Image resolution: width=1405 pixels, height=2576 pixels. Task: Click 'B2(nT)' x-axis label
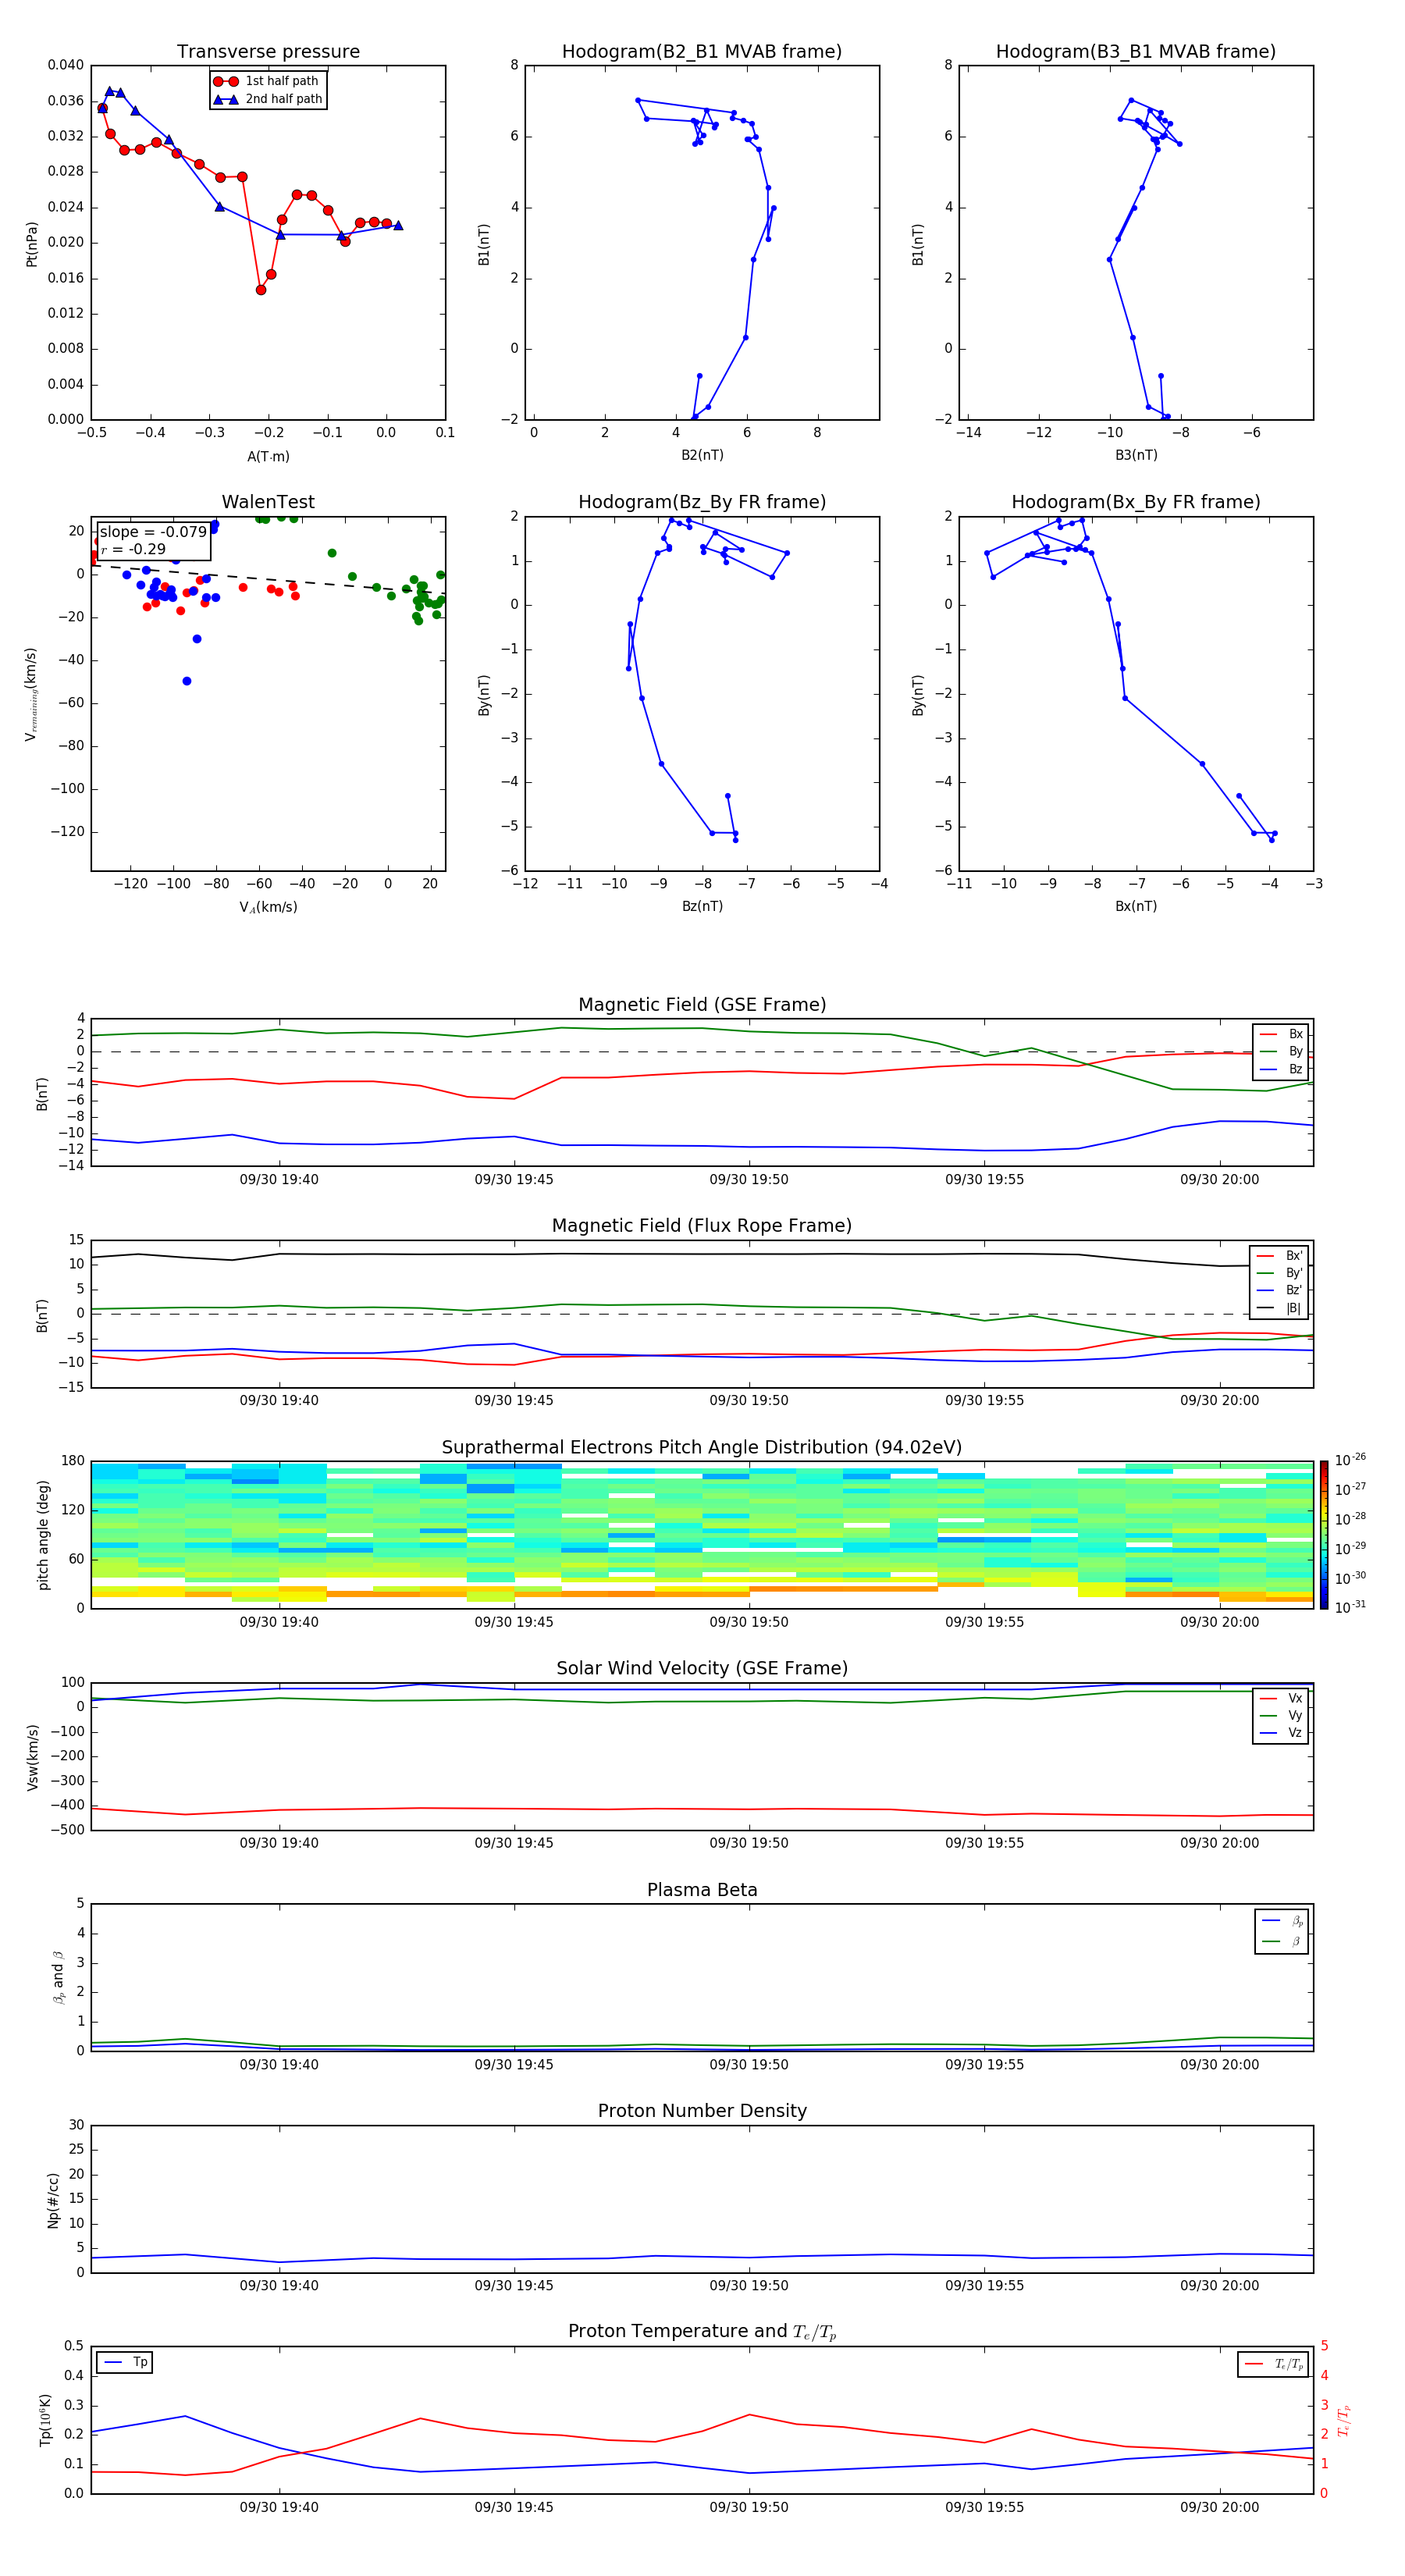click(702, 455)
